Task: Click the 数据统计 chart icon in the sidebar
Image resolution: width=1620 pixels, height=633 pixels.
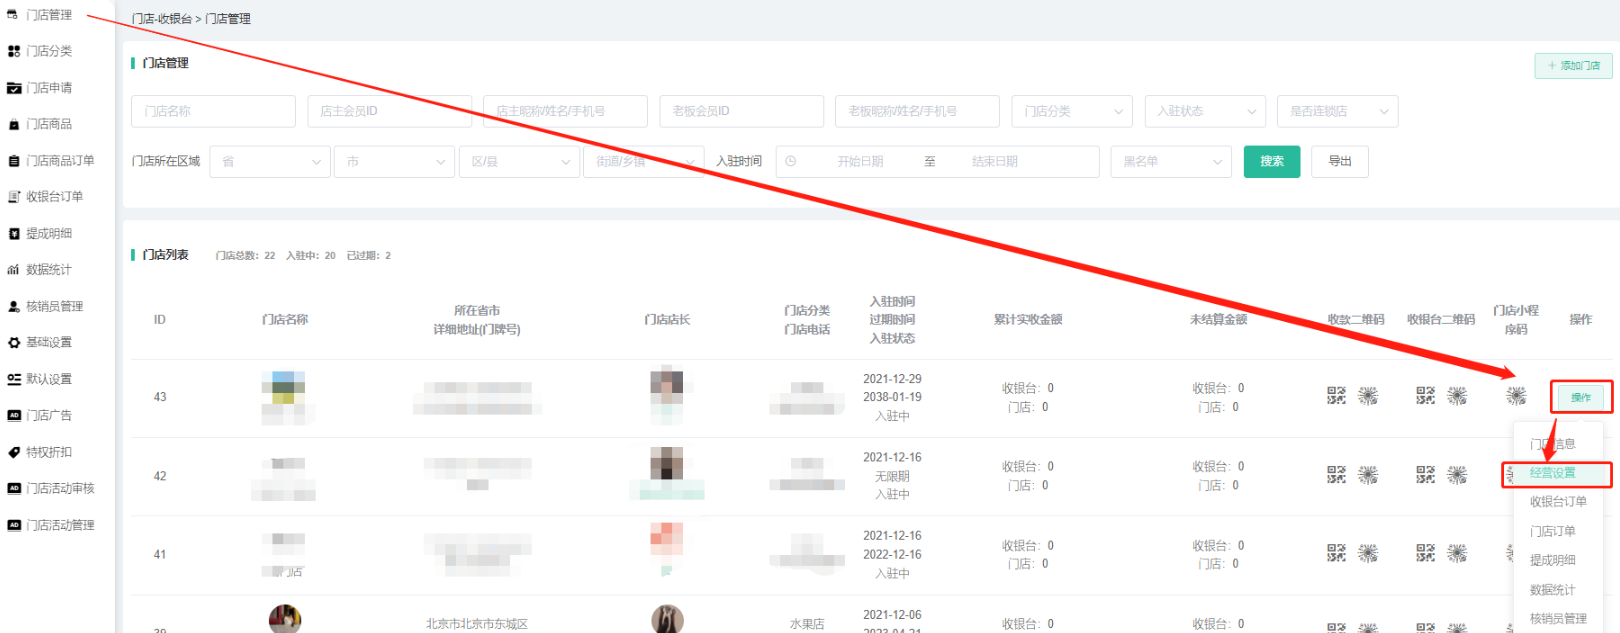Action: (x=14, y=270)
